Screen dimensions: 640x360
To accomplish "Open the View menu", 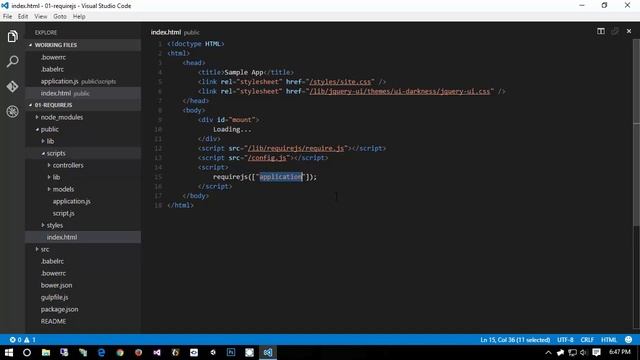I will pyautogui.click(x=40, y=16).
